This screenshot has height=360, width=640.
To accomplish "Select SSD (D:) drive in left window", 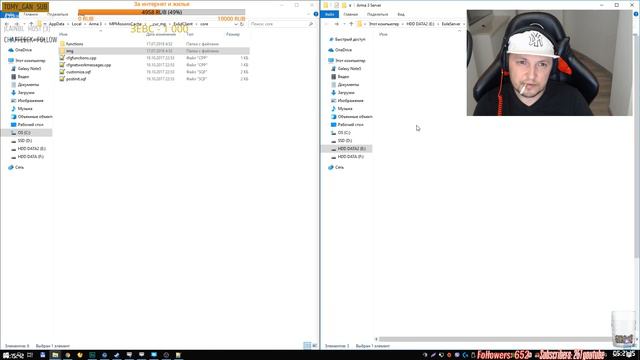I will click(x=24, y=140).
